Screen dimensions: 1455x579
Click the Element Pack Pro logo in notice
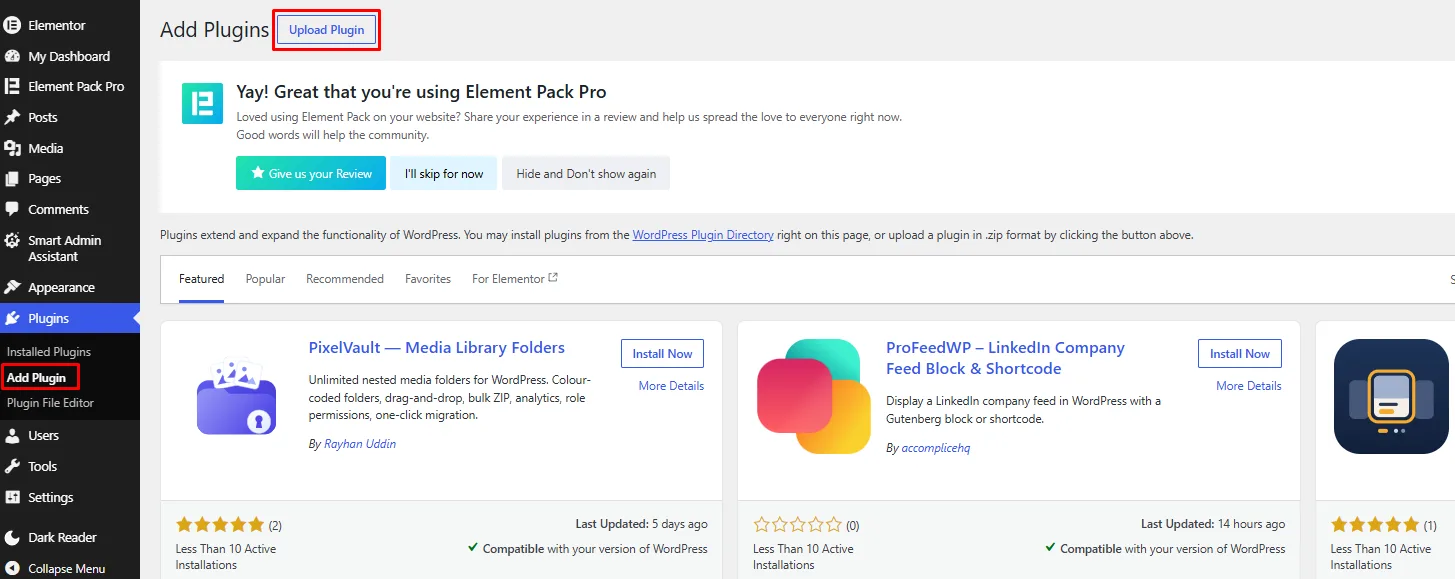(x=202, y=103)
